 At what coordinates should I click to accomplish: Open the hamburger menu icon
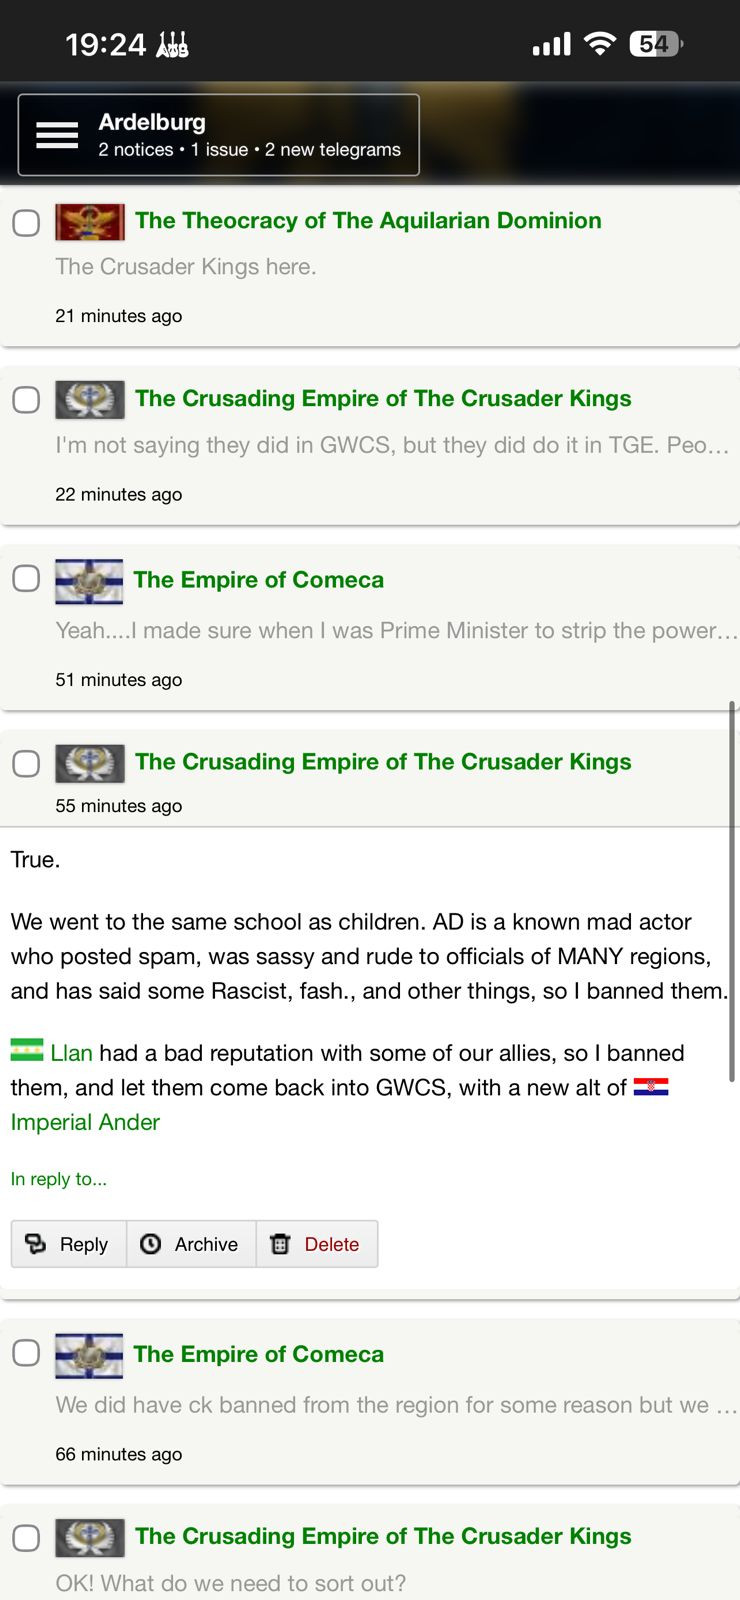pyautogui.click(x=57, y=135)
